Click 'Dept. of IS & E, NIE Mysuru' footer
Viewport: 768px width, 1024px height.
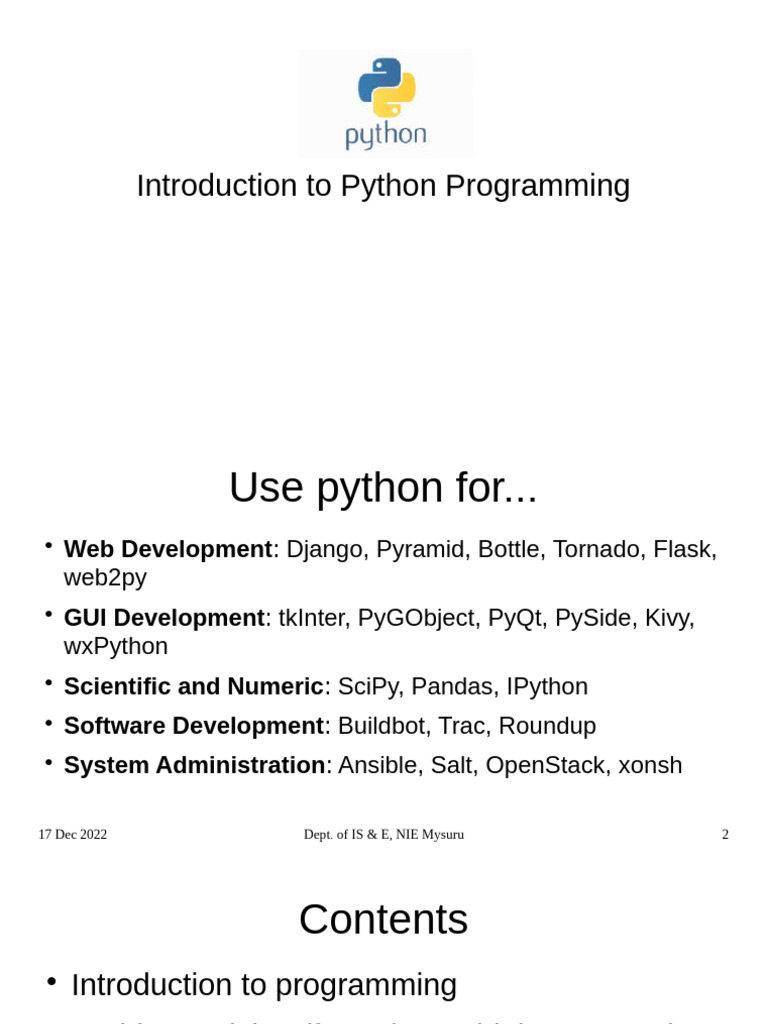pyautogui.click(x=384, y=835)
